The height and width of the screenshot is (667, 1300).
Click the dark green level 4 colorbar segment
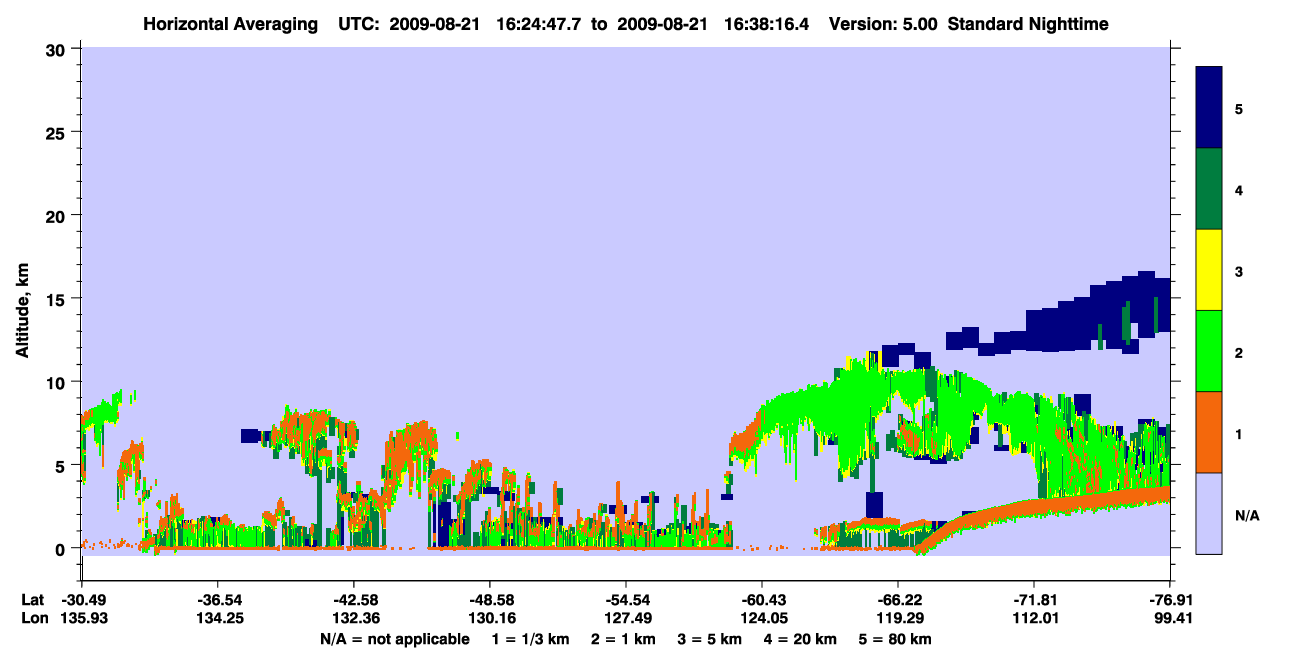point(1209,189)
